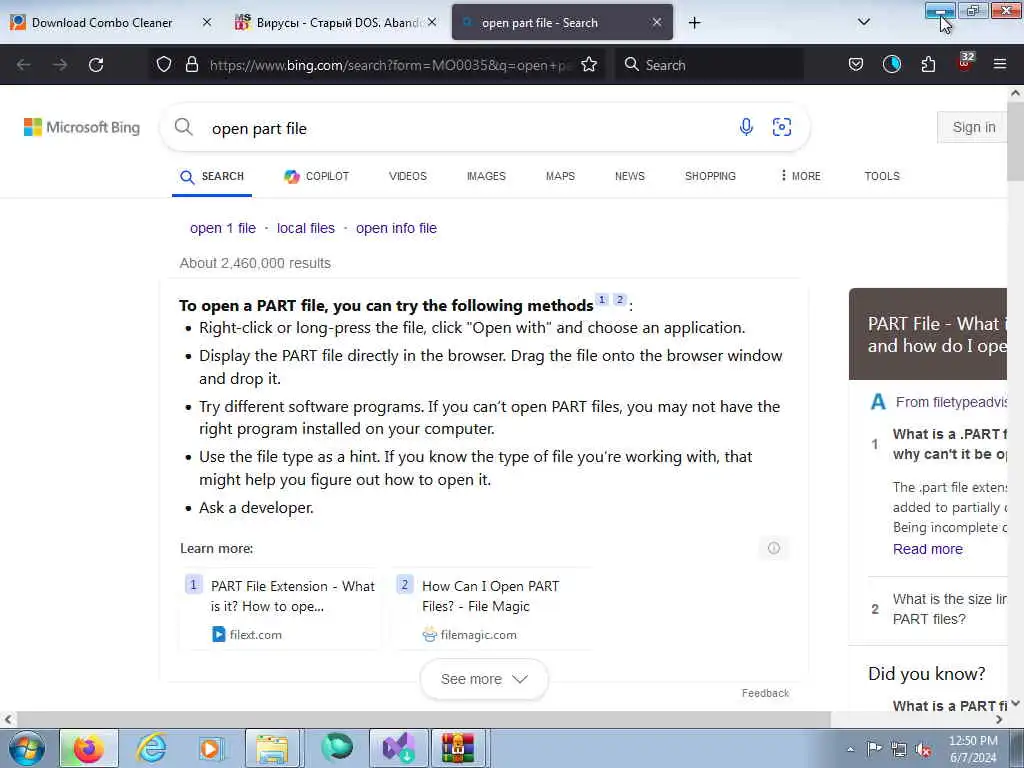Click citation superscript 2 in the answer heading
The image size is (1024, 768).
620,299
